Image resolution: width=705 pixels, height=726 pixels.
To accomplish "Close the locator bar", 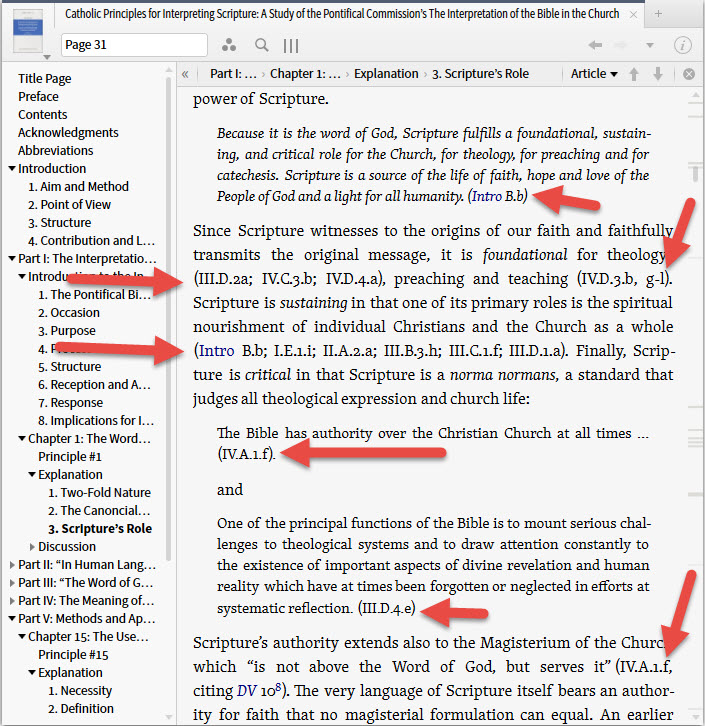I will (x=689, y=74).
